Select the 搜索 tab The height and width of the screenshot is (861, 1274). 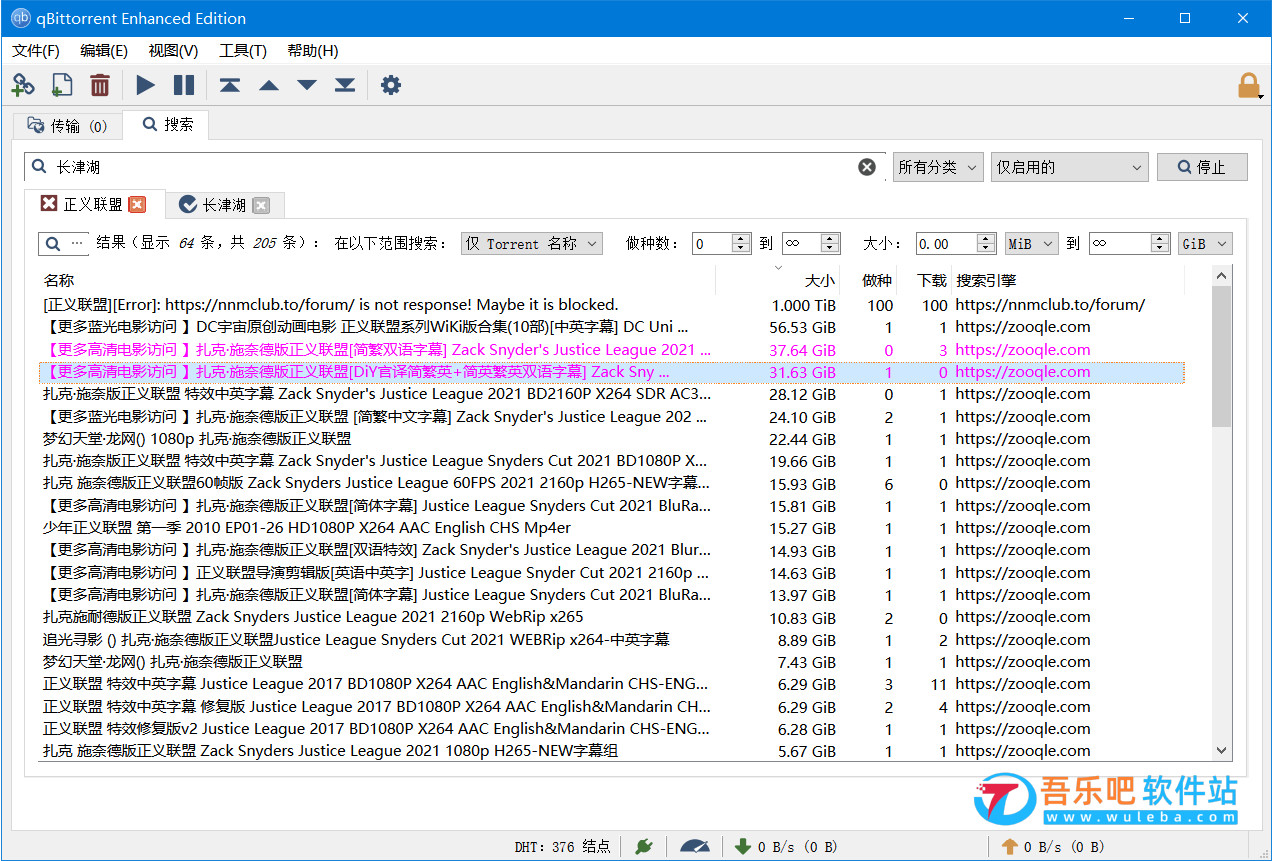pyautogui.click(x=168, y=124)
